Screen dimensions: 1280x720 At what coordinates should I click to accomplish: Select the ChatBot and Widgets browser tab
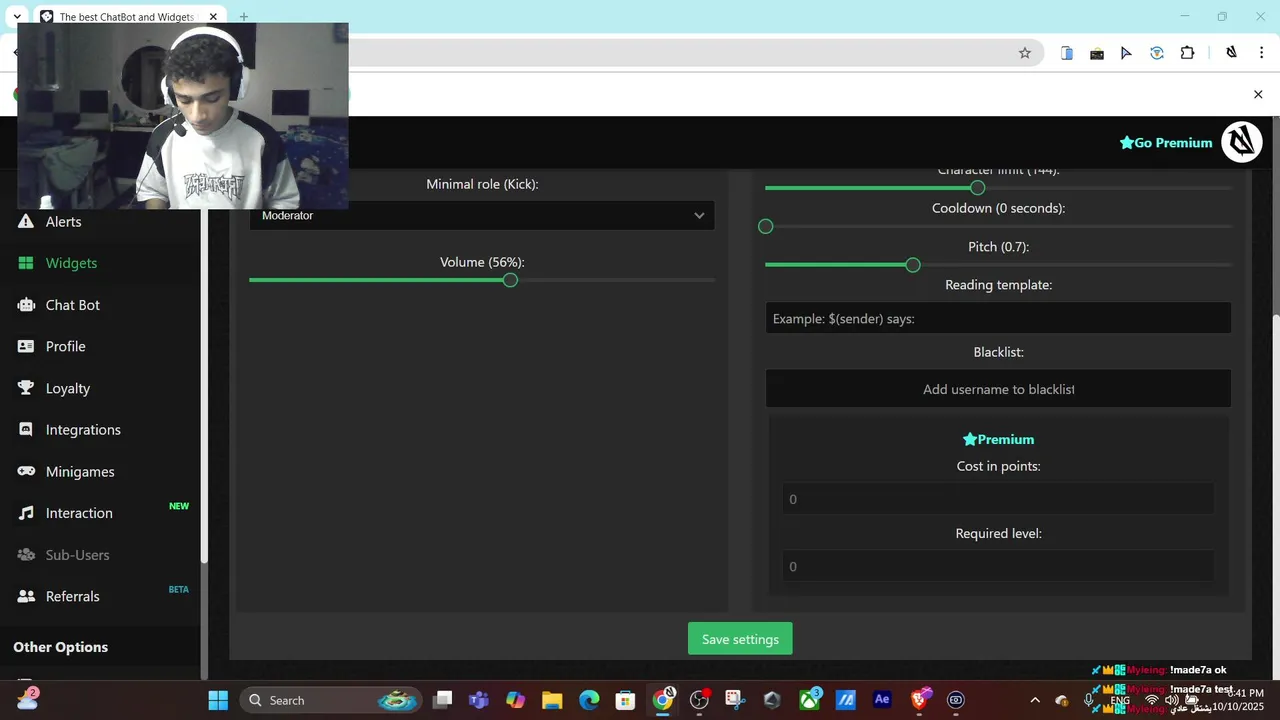[x=128, y=17]
